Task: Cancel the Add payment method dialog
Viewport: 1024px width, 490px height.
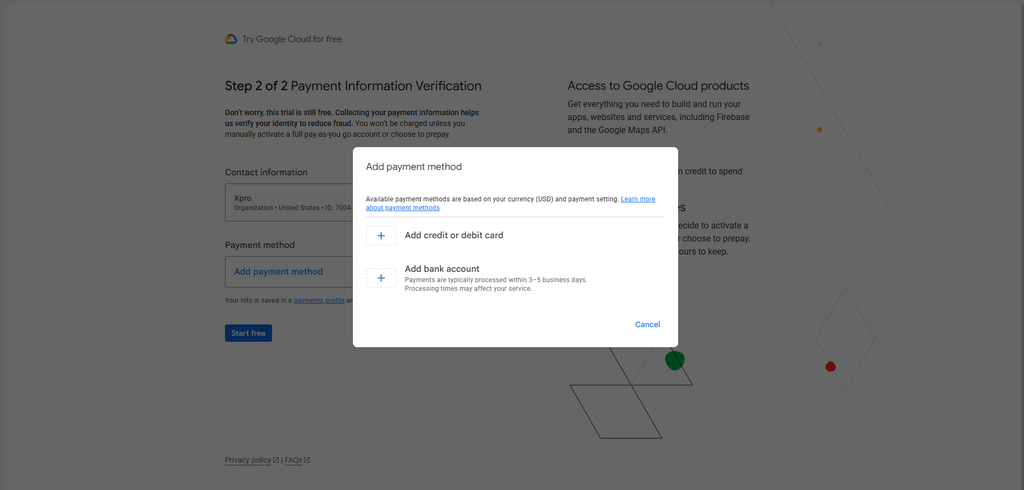Action: click(647, 325)
